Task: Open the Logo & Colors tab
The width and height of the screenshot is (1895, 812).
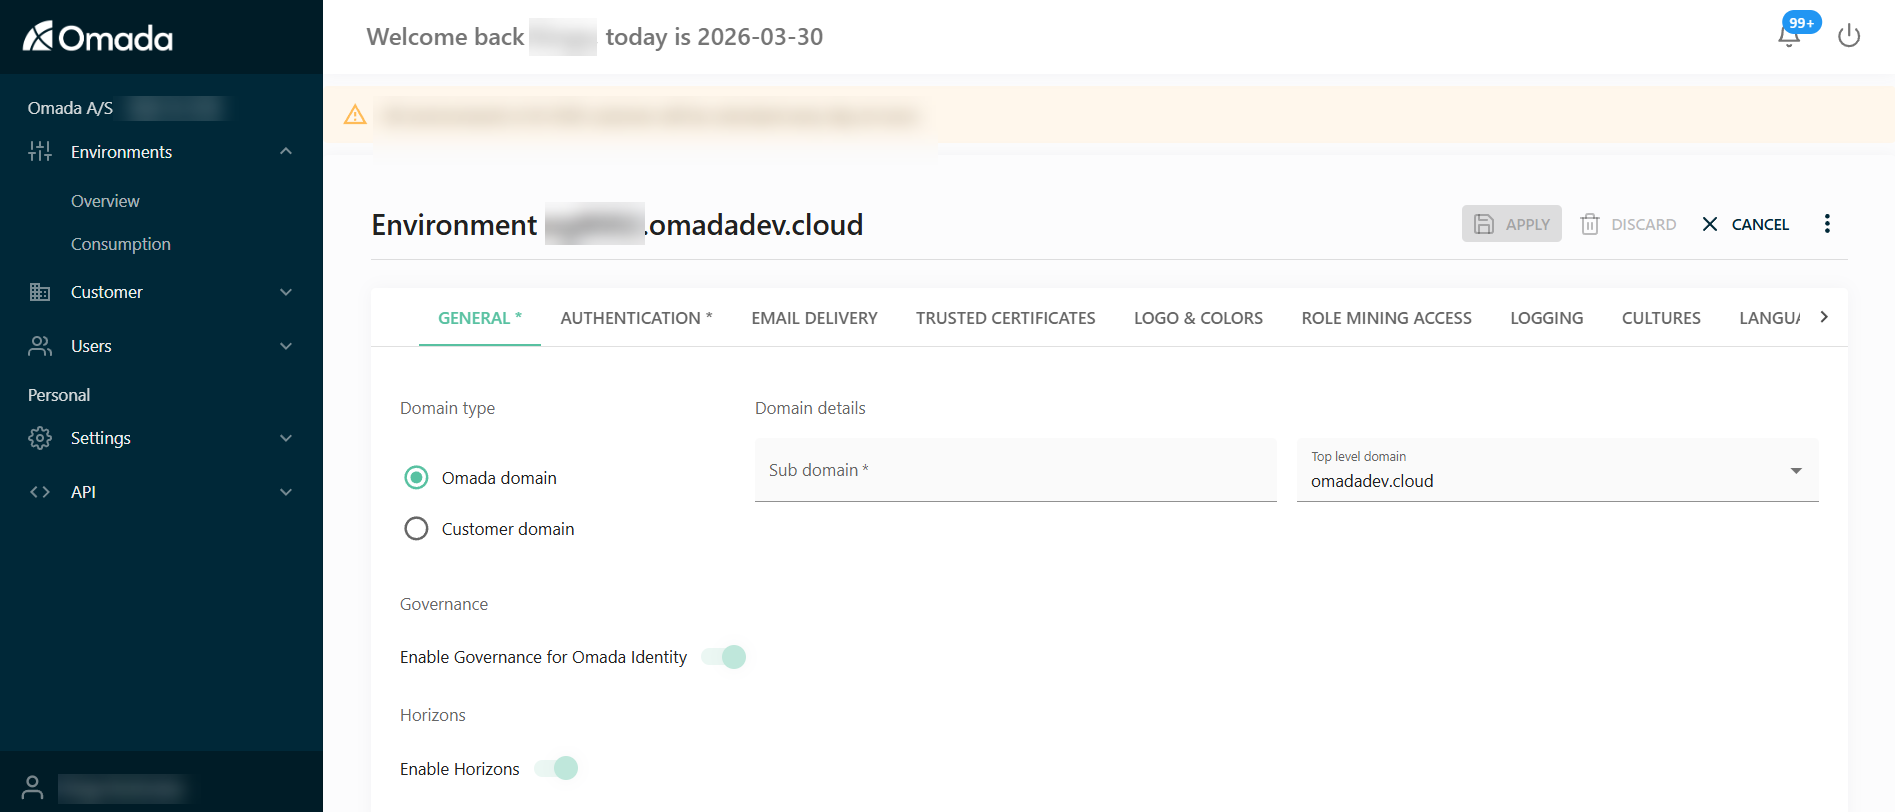Action: [1198, 318]
